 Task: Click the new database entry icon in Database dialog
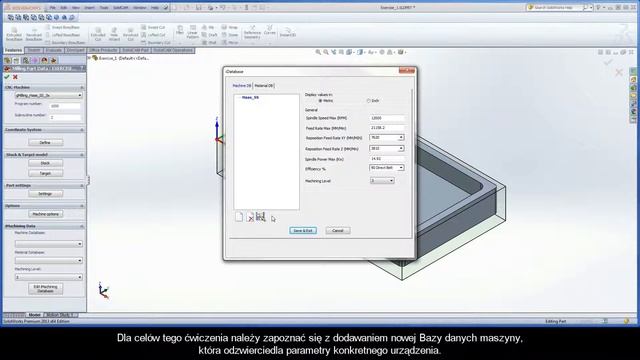239,217
